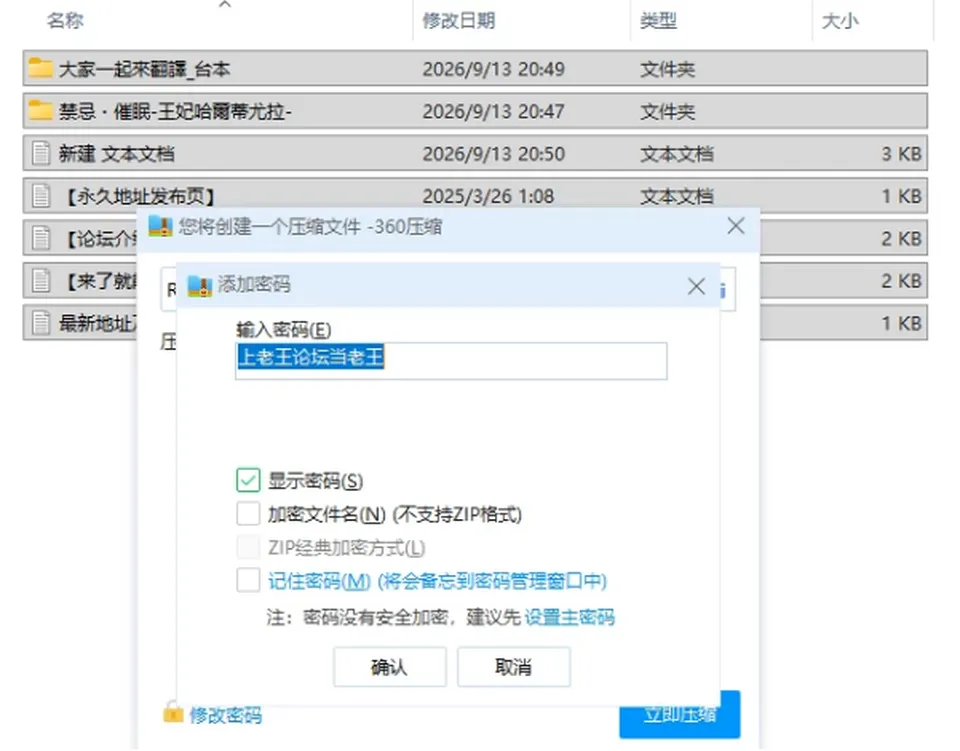Click the 输入密码 text field

click(451, 361)
